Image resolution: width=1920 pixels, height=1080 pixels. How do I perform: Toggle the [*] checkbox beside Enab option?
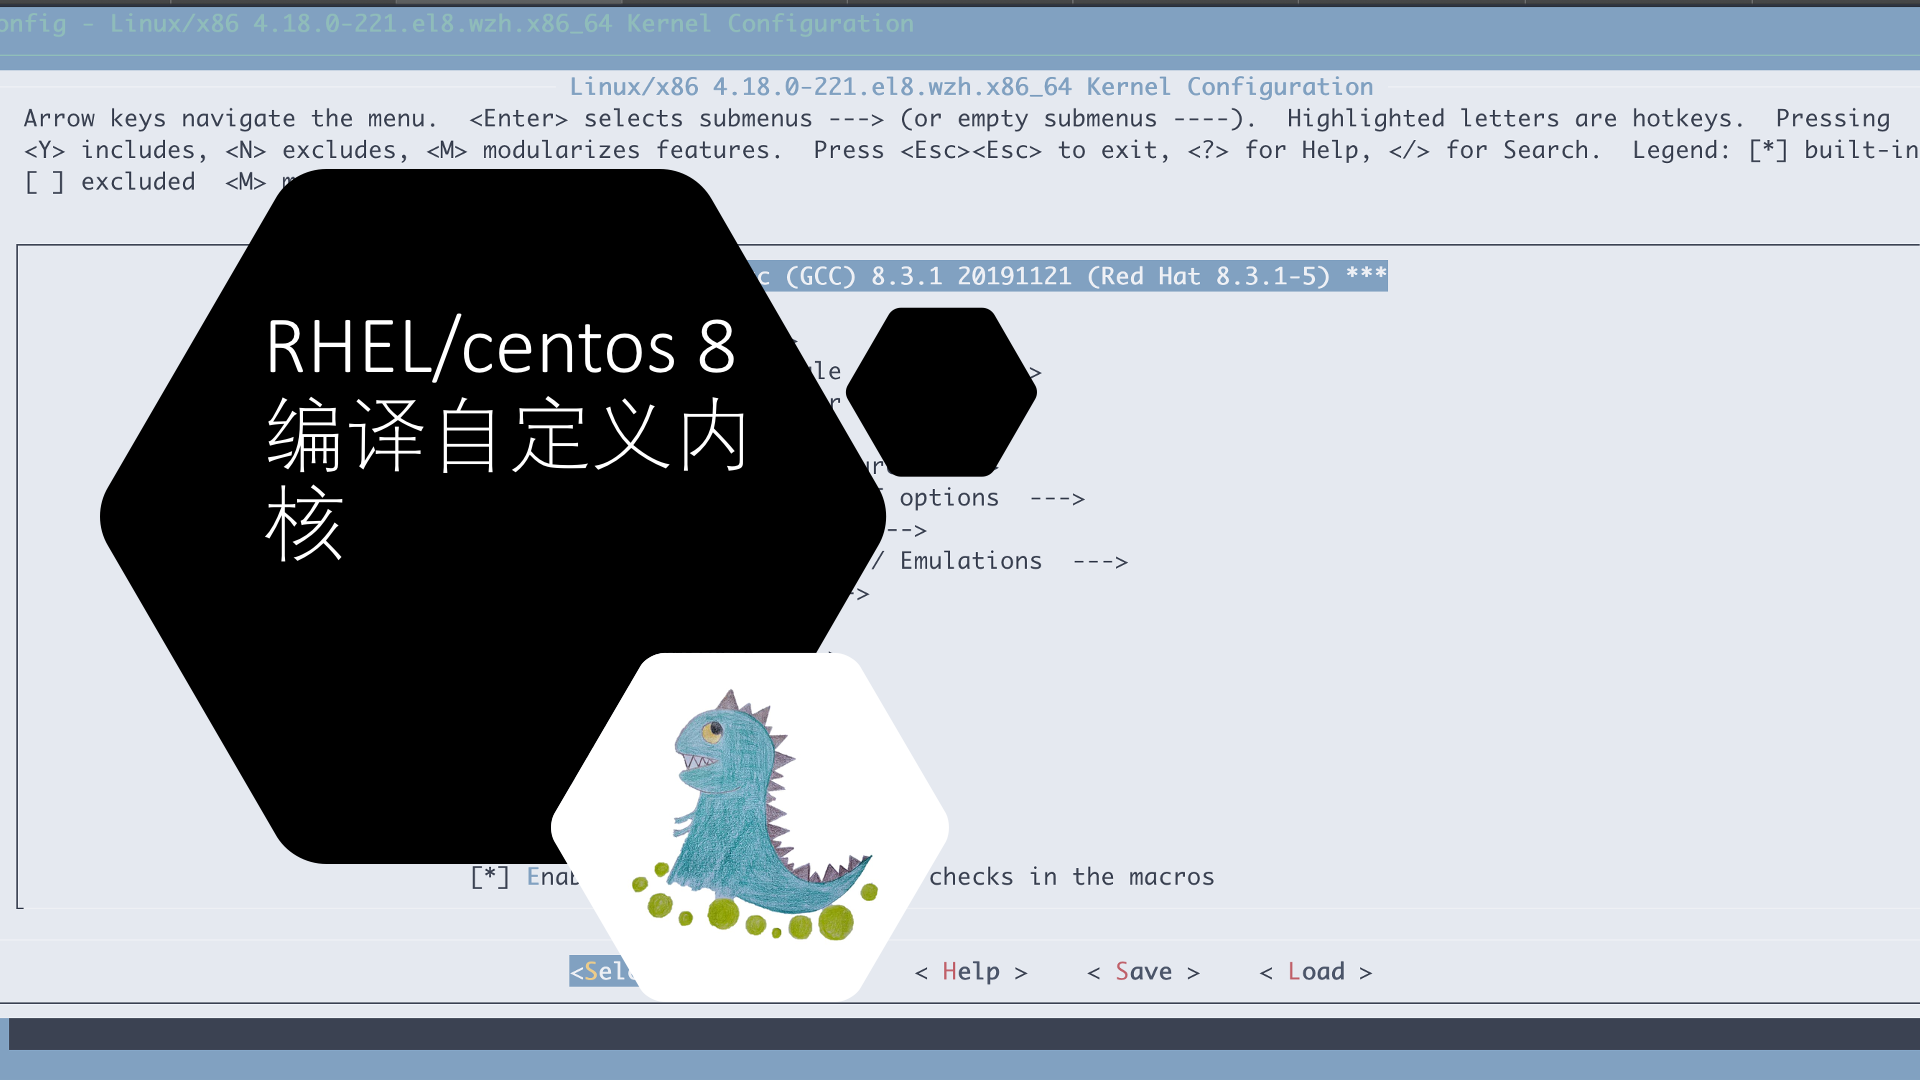tap(490, 877)
